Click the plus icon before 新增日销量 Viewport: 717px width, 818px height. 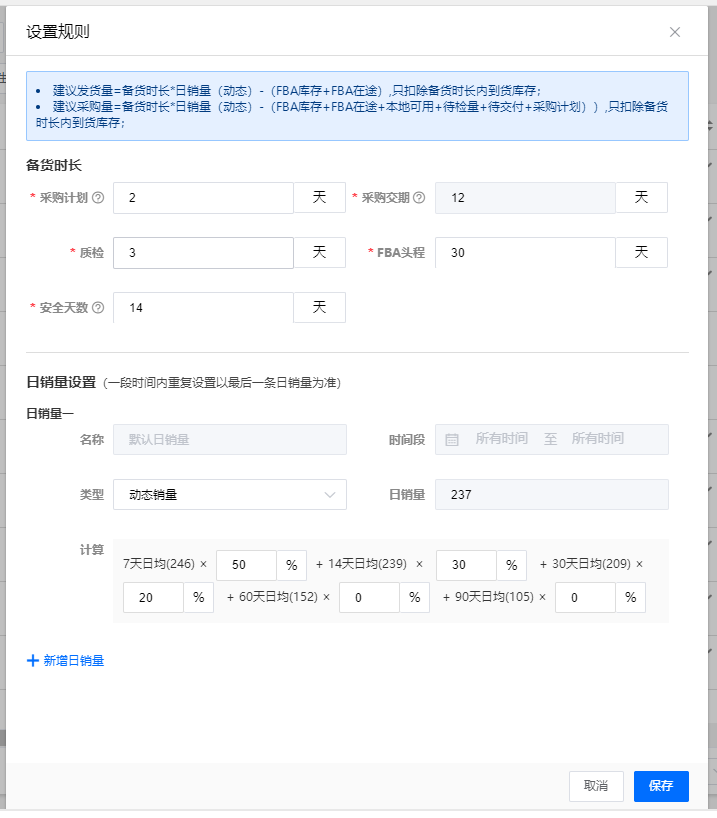pos(33,660)
